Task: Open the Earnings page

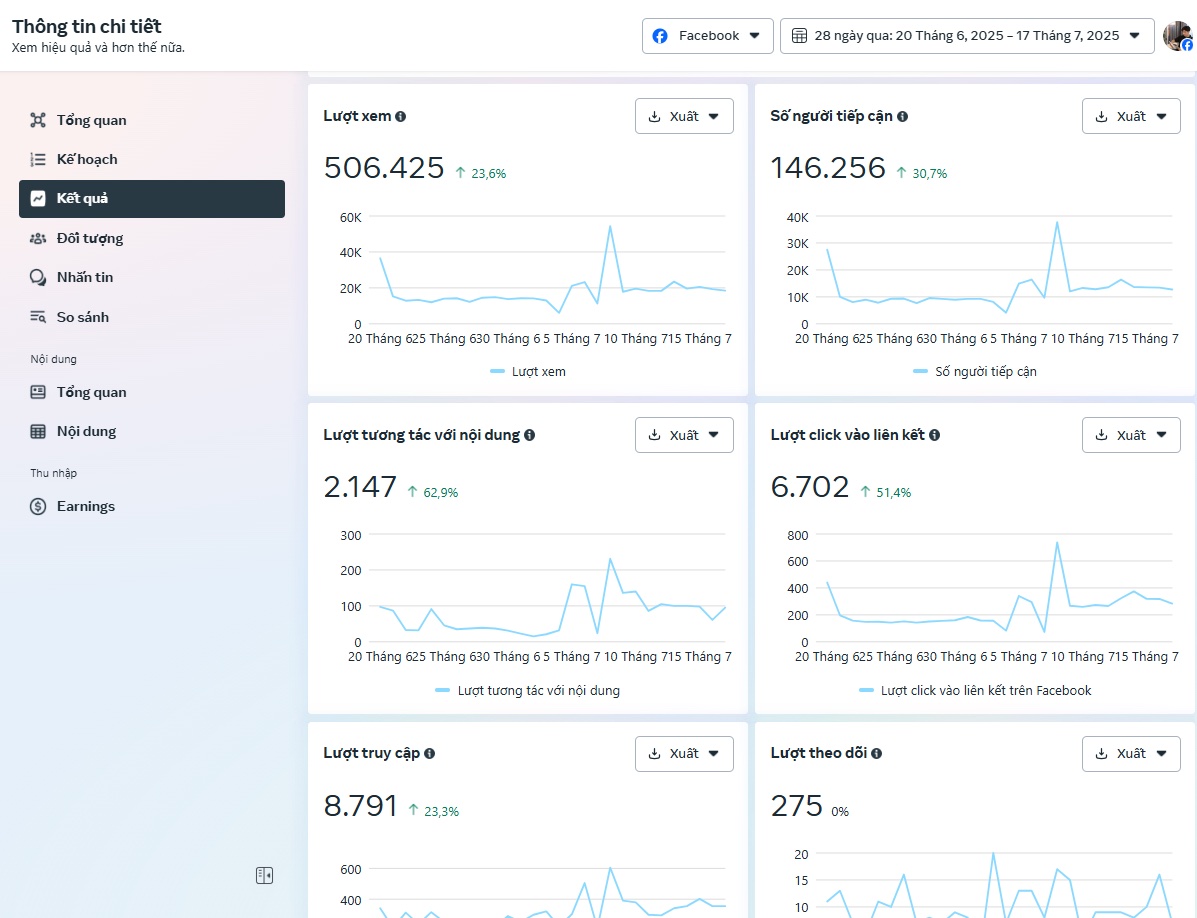Action: pyautogui.click(x=152, y=506)
